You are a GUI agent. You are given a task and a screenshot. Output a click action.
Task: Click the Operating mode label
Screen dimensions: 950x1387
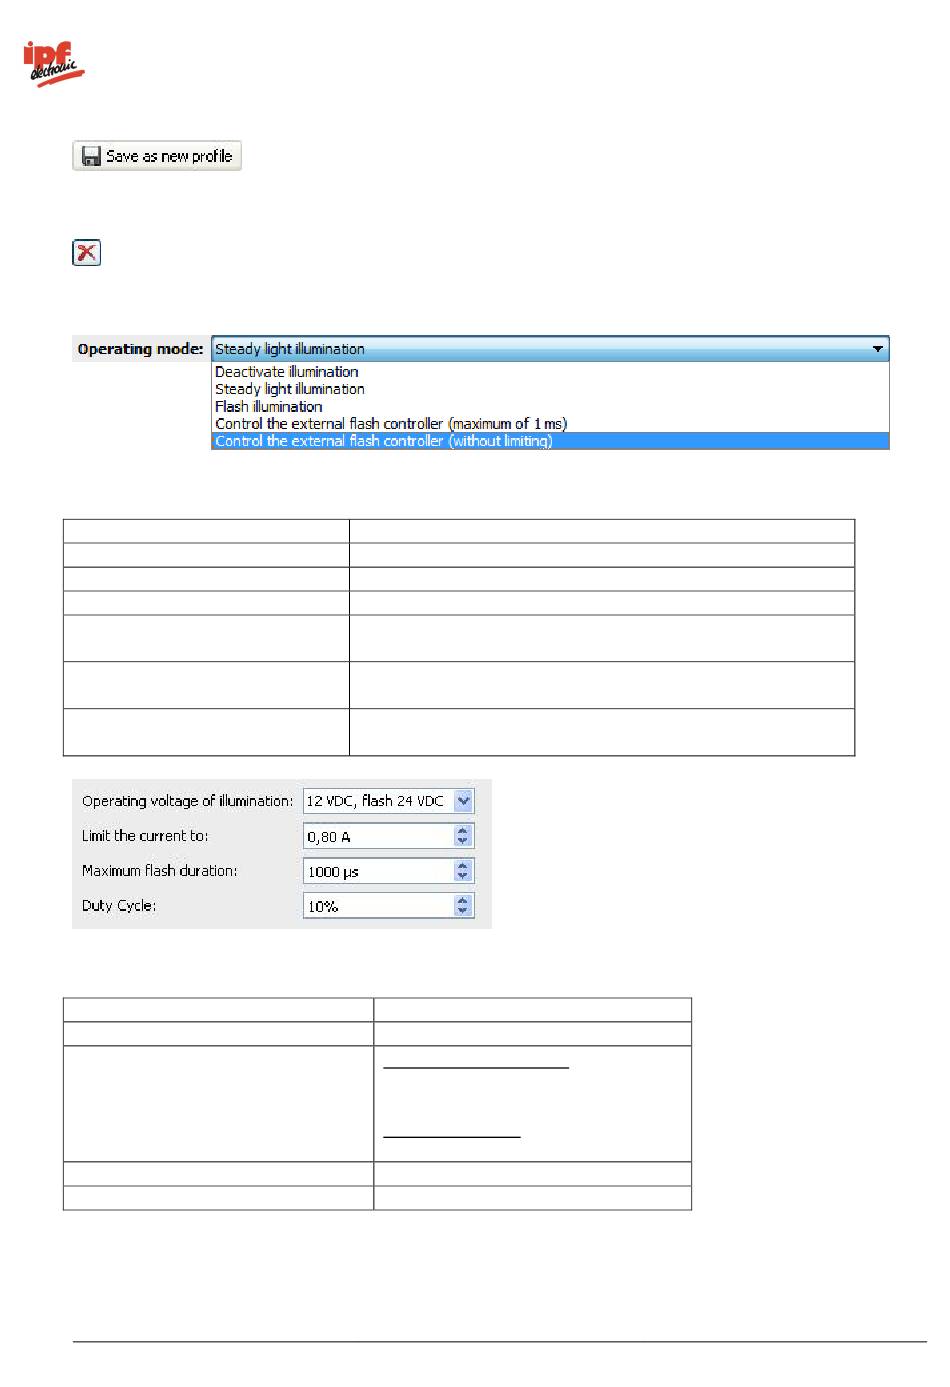coord(140,349)
